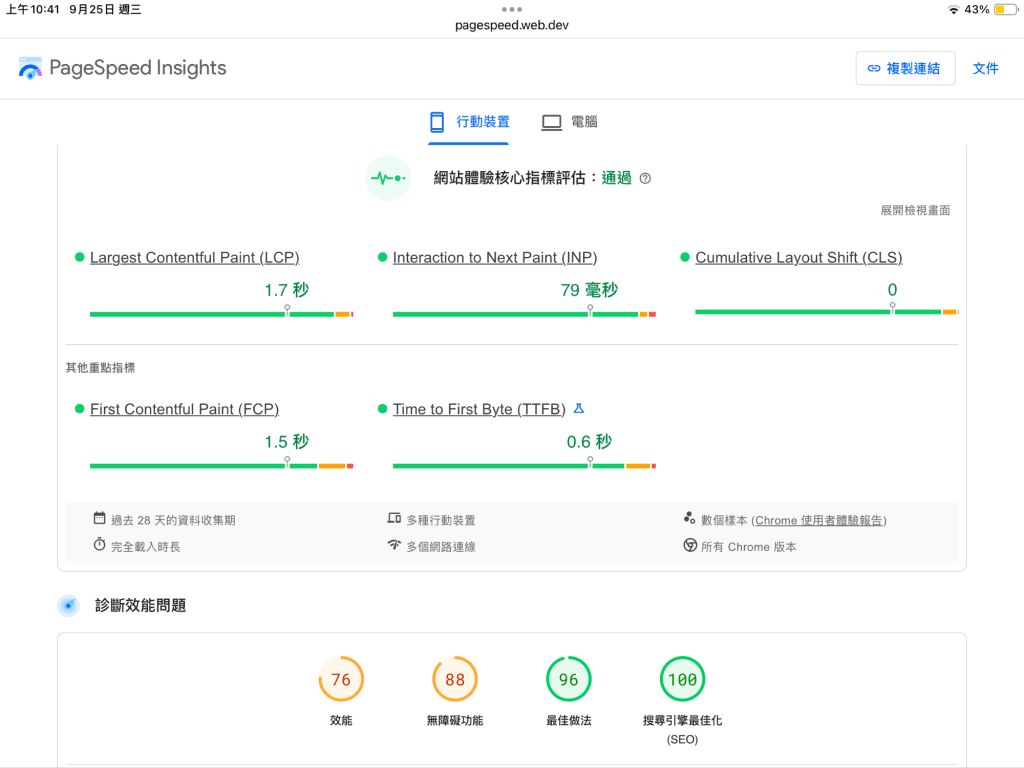The height and width of the screenshot is (768, 1024).
Task: Click the 無障礙功能 score gauge showing 88
Action: click(455, 680)
